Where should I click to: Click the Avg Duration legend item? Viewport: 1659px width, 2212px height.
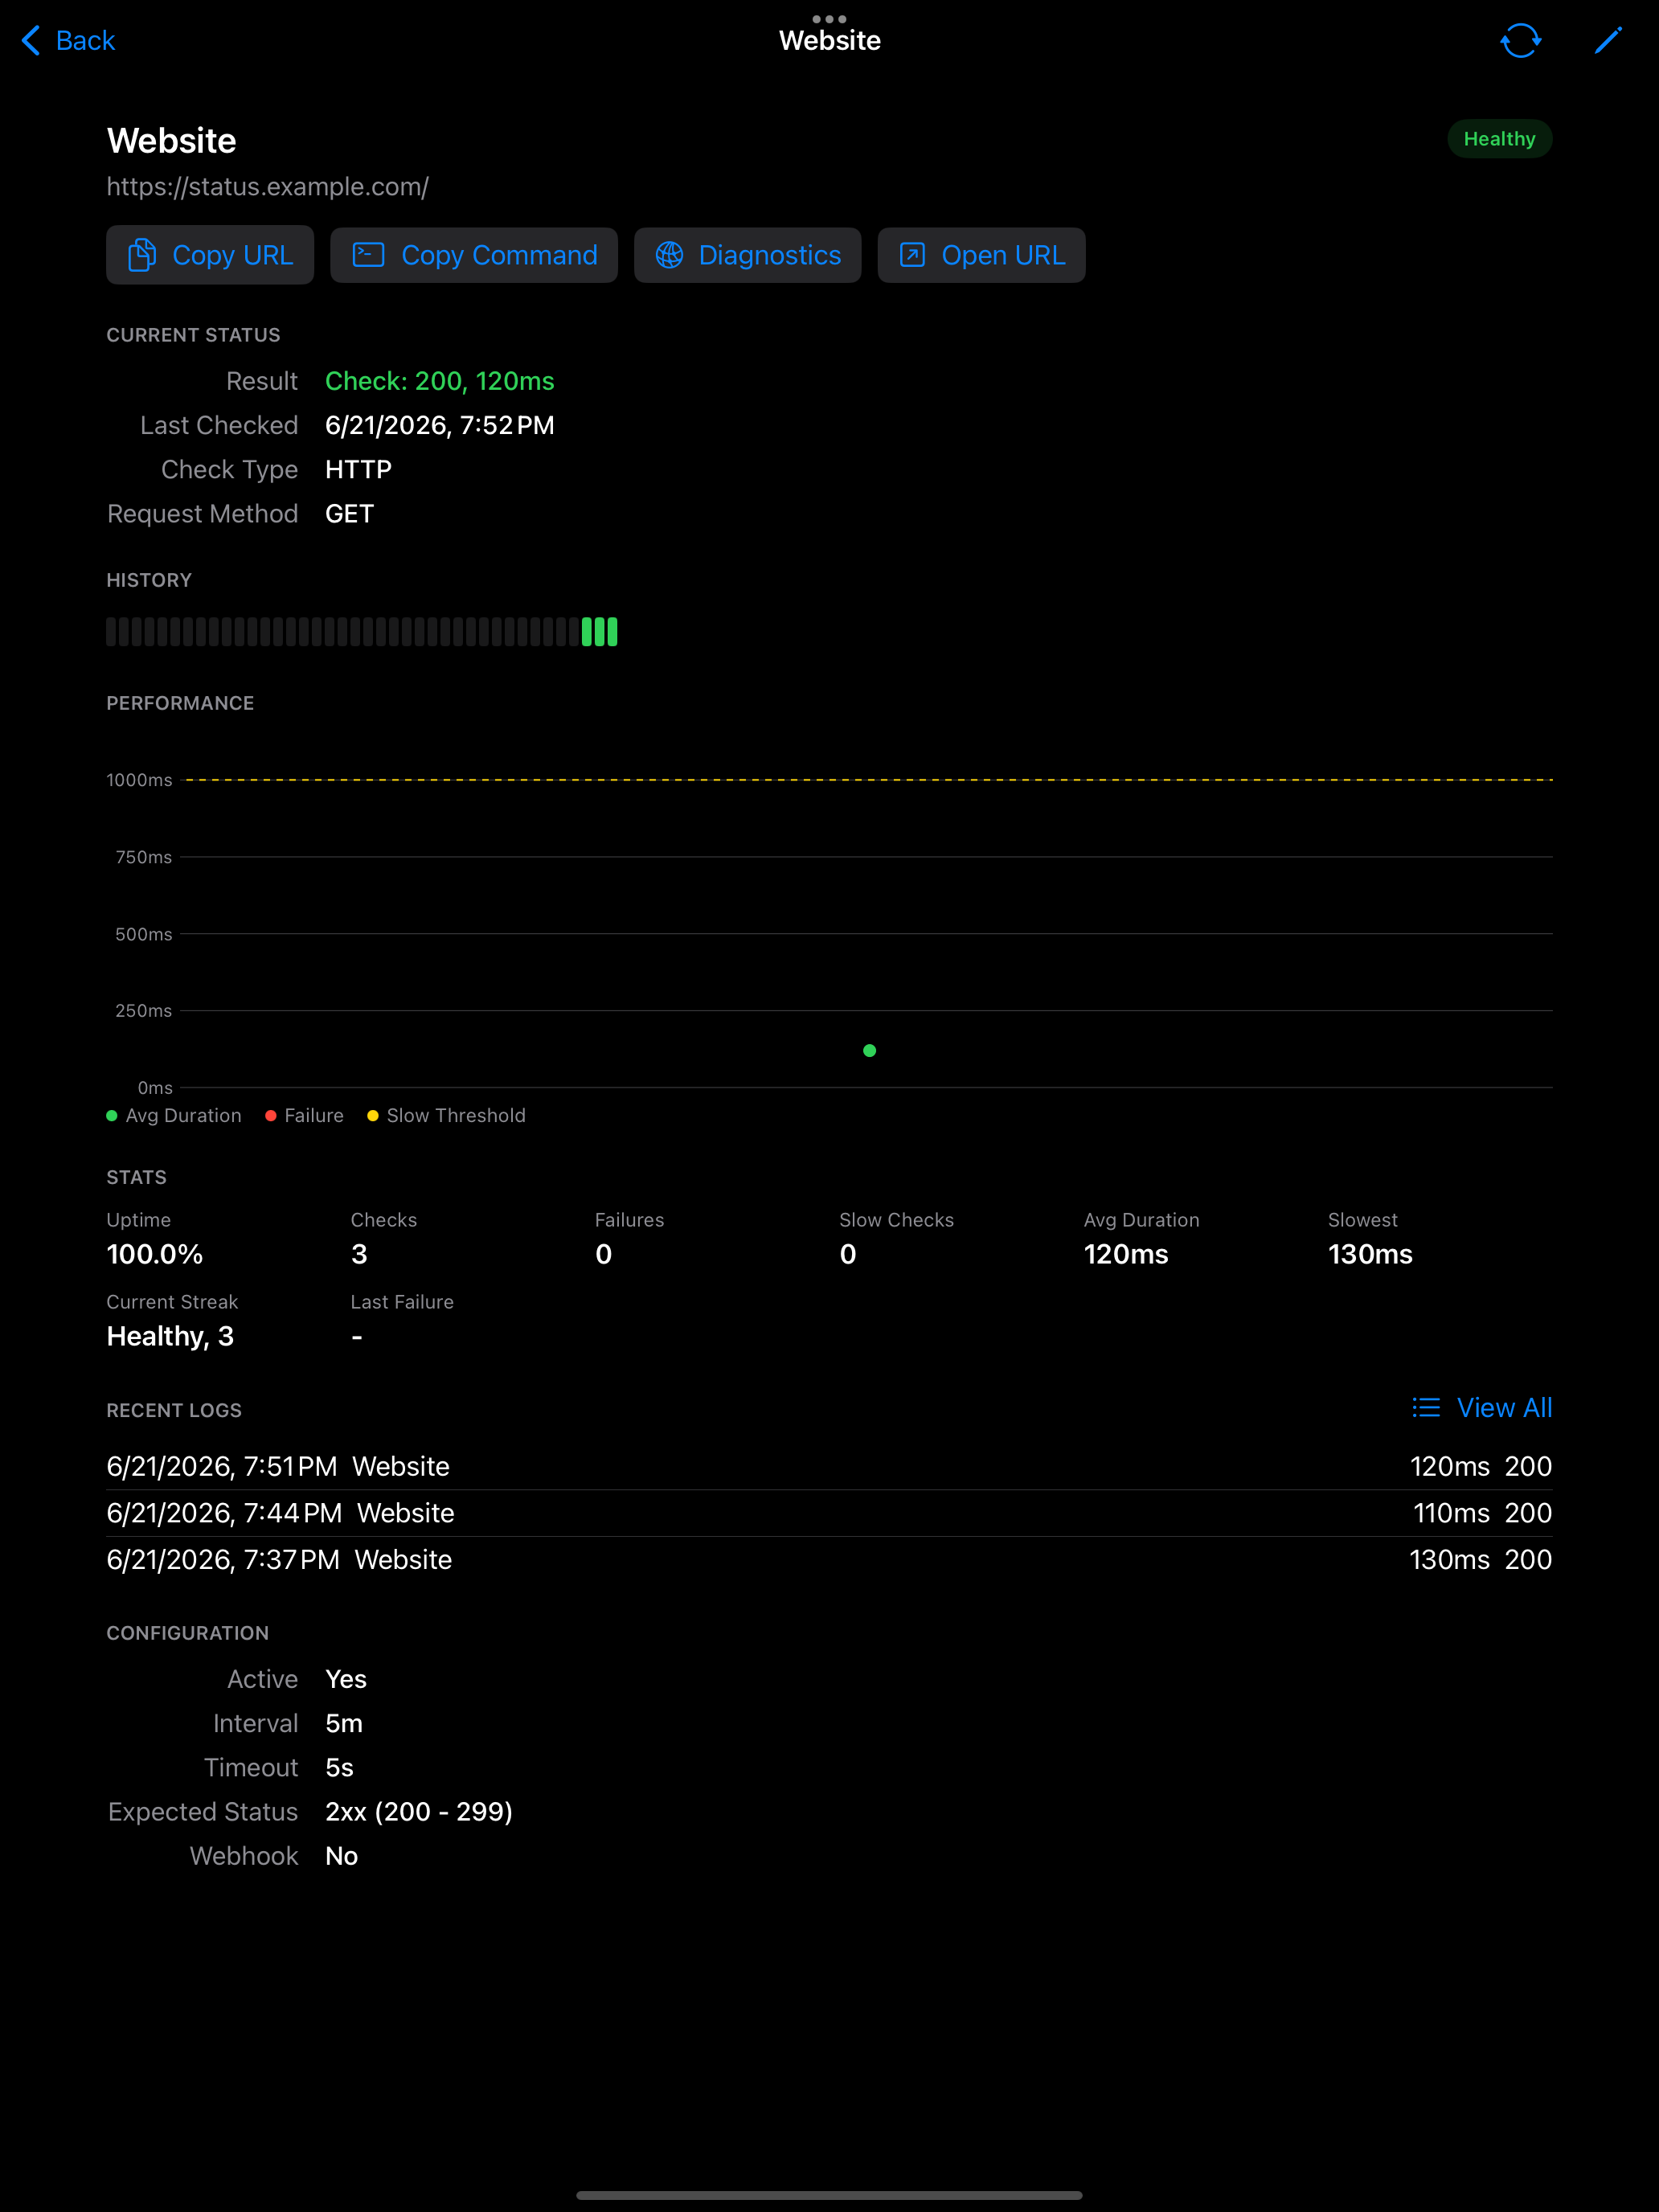tap(174, 1115)
